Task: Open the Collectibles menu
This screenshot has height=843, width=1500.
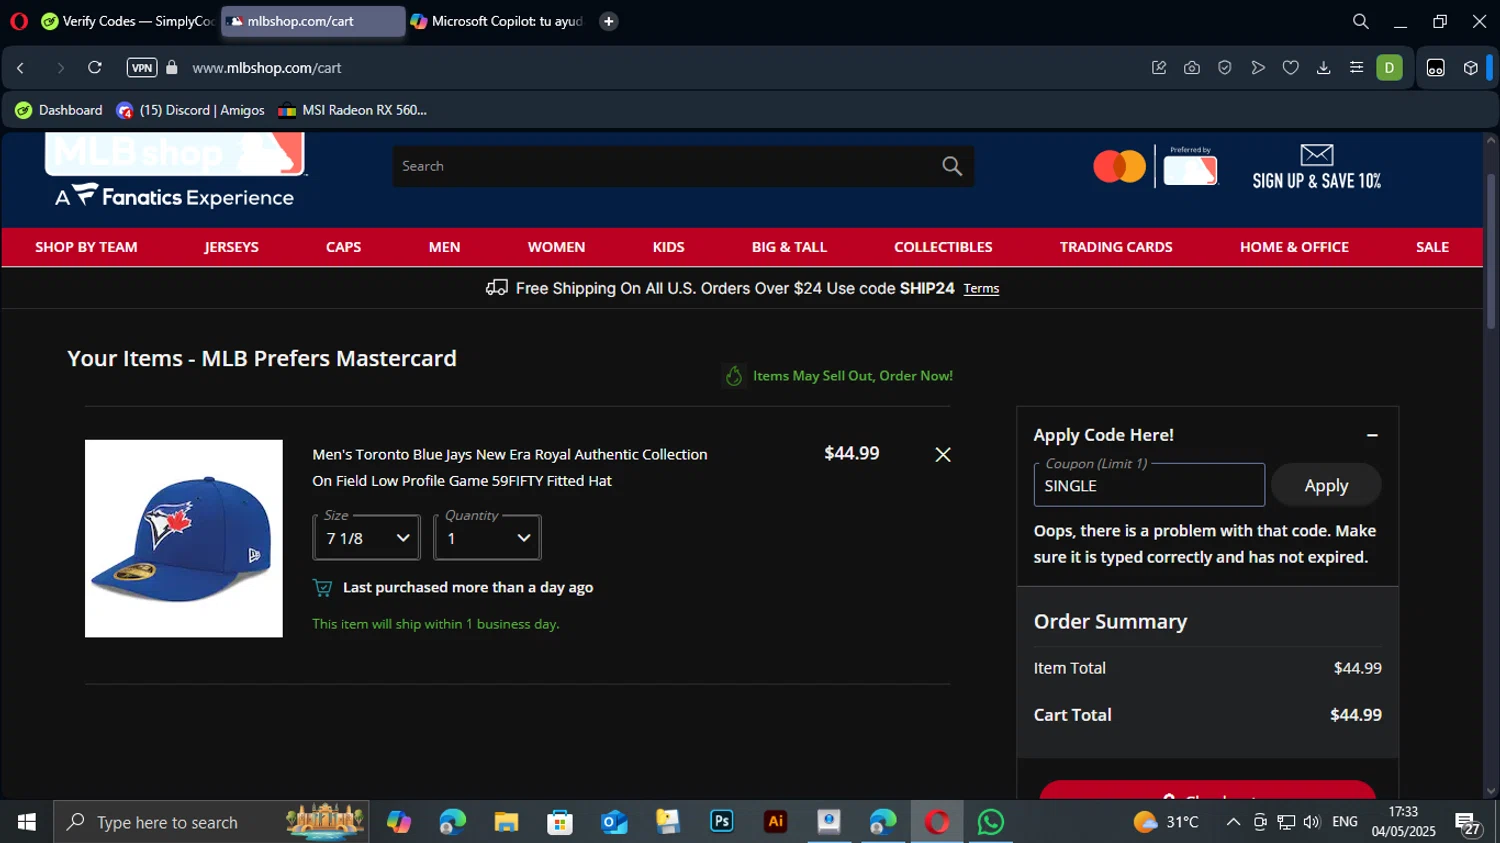Action: 943,247
